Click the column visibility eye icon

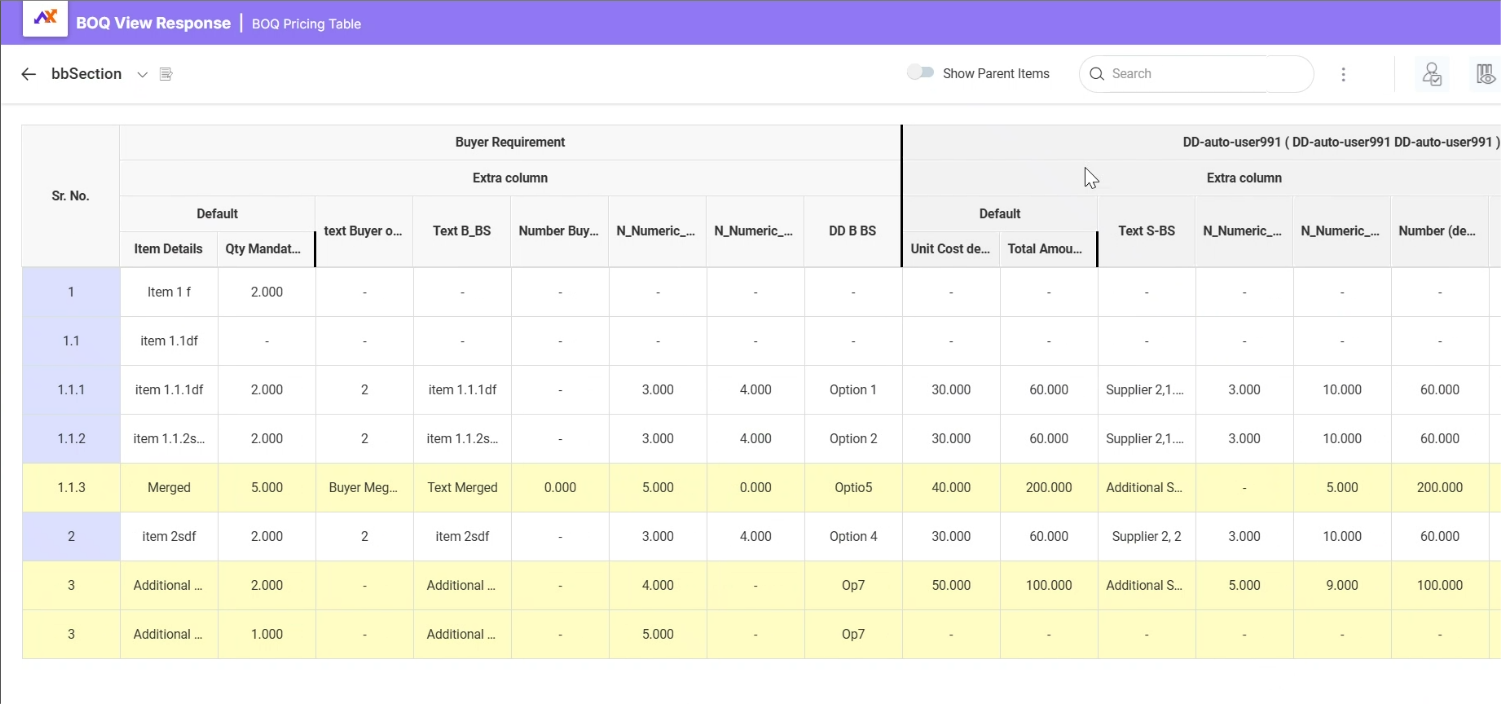(x=1485, y=74)
